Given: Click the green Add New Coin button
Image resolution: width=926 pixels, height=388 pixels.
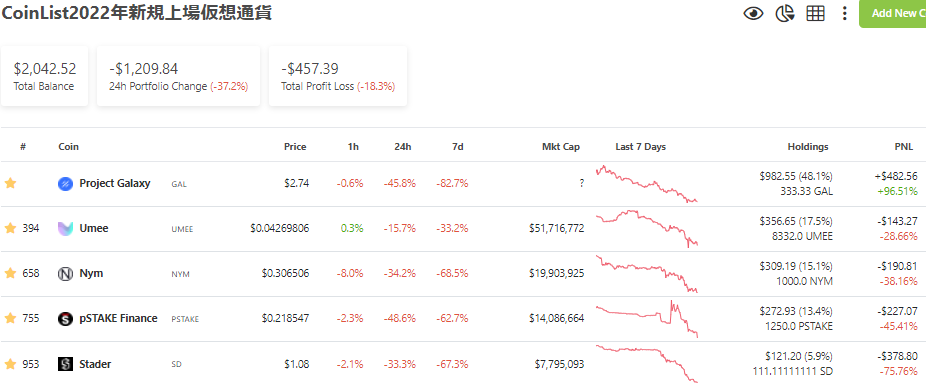Looking at the screenshot, I should click(892, 14).
